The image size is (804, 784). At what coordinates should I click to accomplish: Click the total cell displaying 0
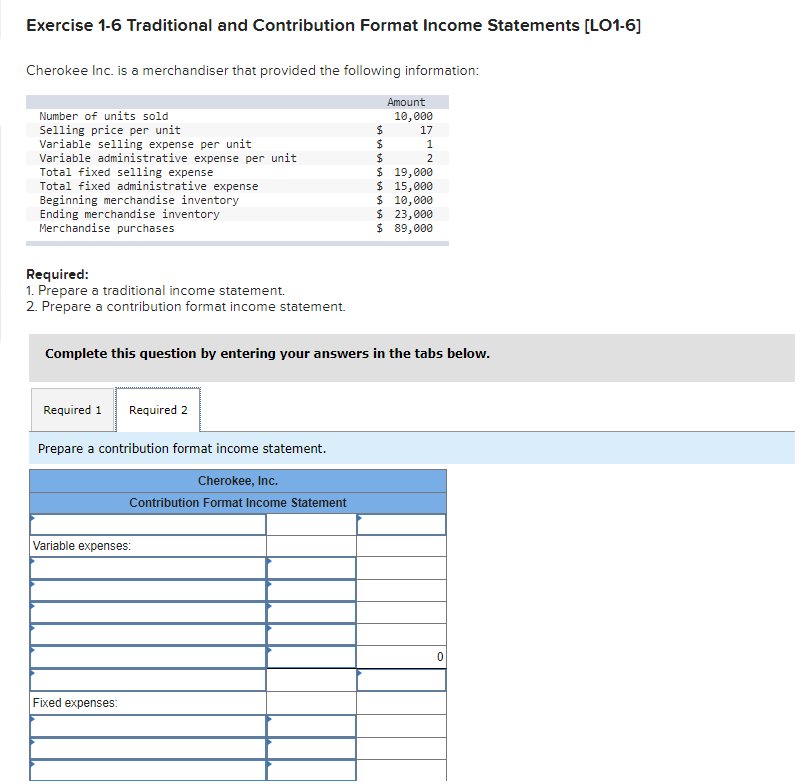[400, 657]
